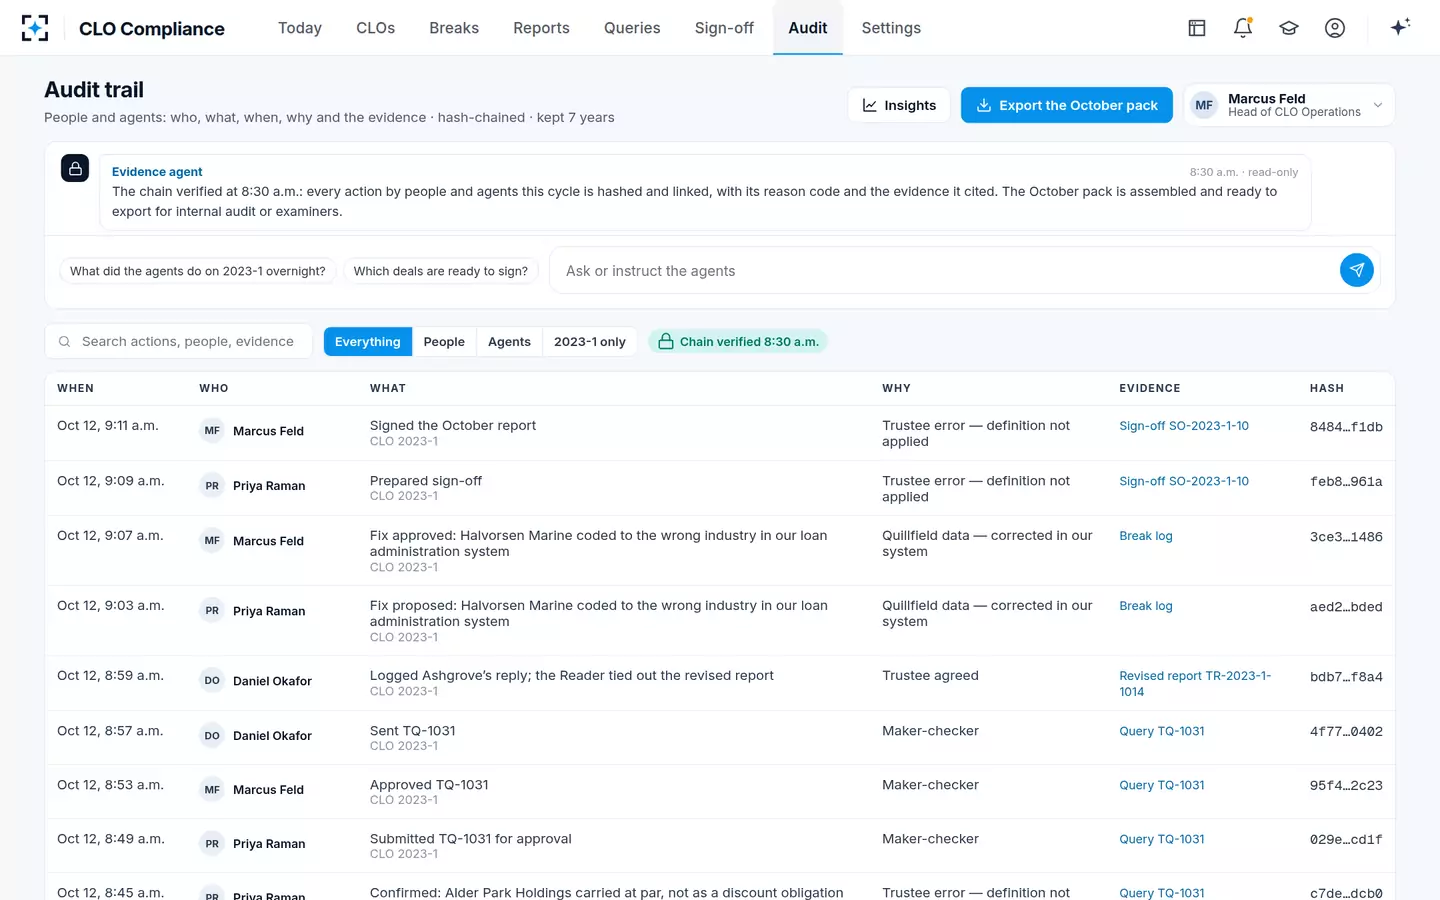Open the CLOs tab
The image size is (1440, 900).
(376, 28)
